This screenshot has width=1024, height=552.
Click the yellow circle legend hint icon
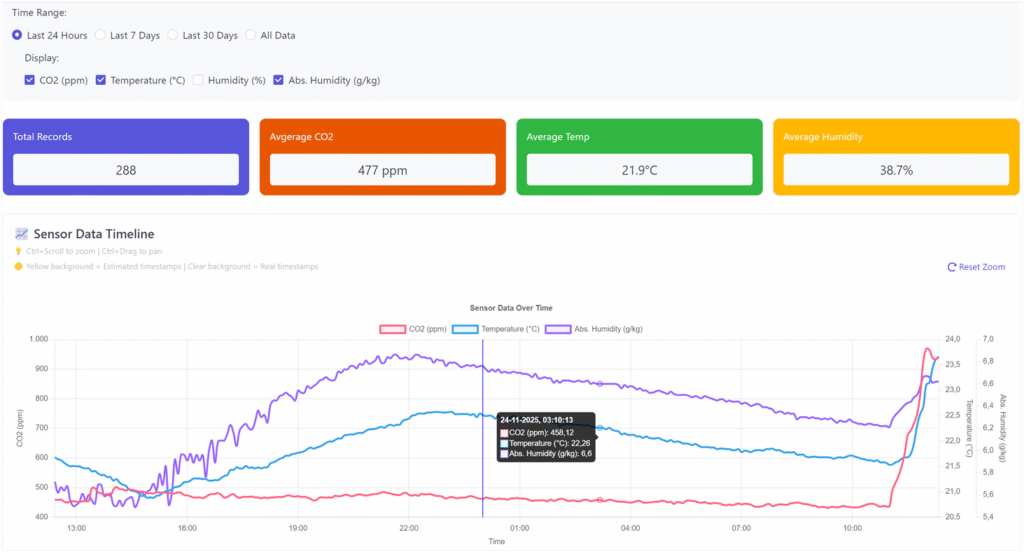pos(18,267)
